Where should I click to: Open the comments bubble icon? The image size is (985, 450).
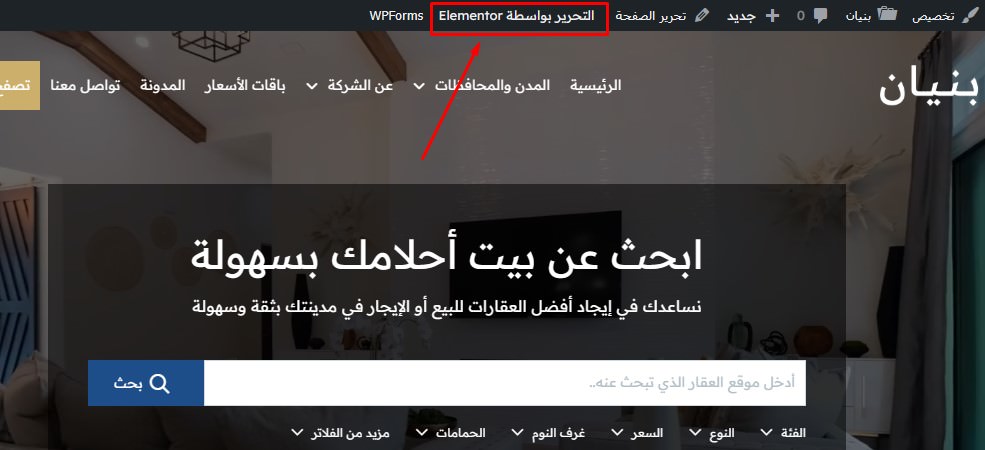click(x=820, y=16)
